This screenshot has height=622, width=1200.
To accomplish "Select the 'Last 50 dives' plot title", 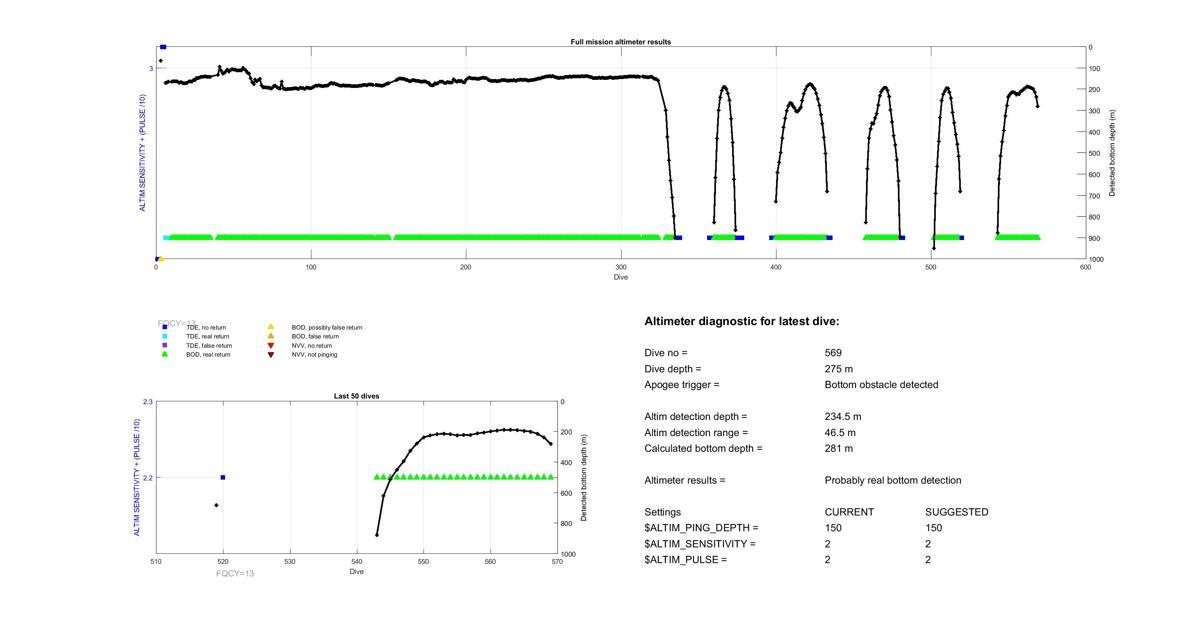I will coord(356,396).
